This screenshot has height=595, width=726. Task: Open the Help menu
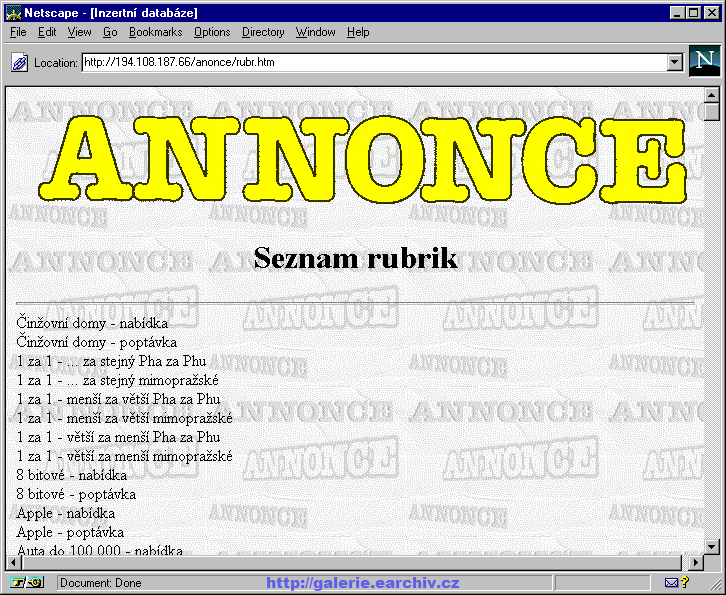[x=358, y=32]
